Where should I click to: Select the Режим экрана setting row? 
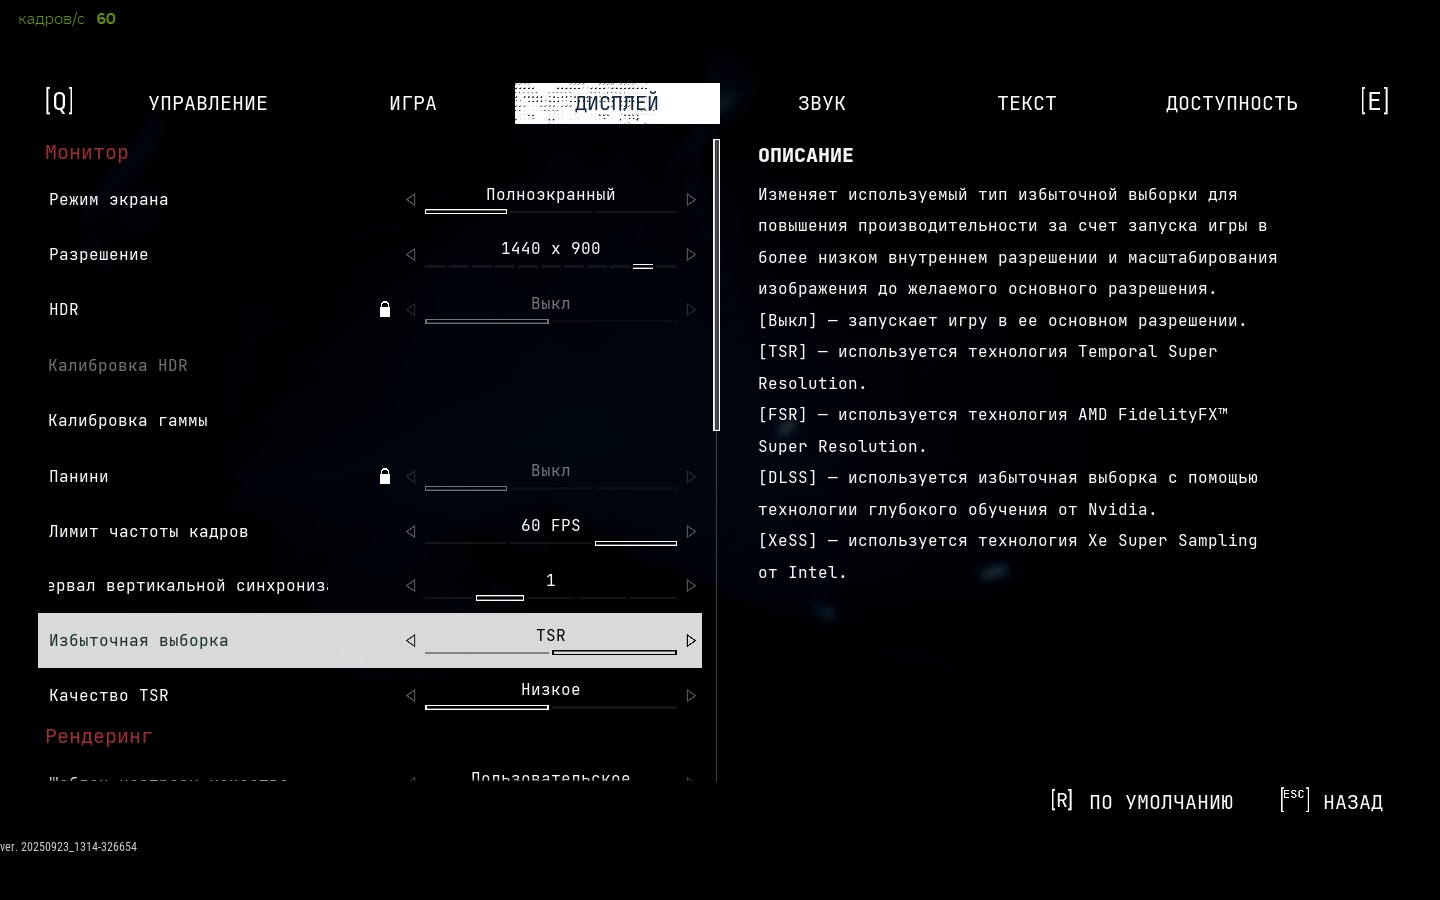(370, 200)
